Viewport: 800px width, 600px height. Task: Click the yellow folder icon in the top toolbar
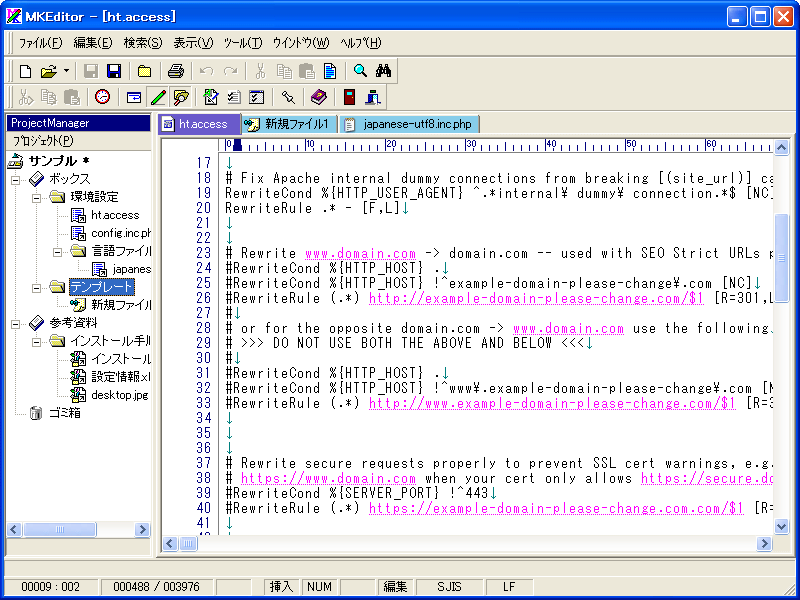(144, 71)
